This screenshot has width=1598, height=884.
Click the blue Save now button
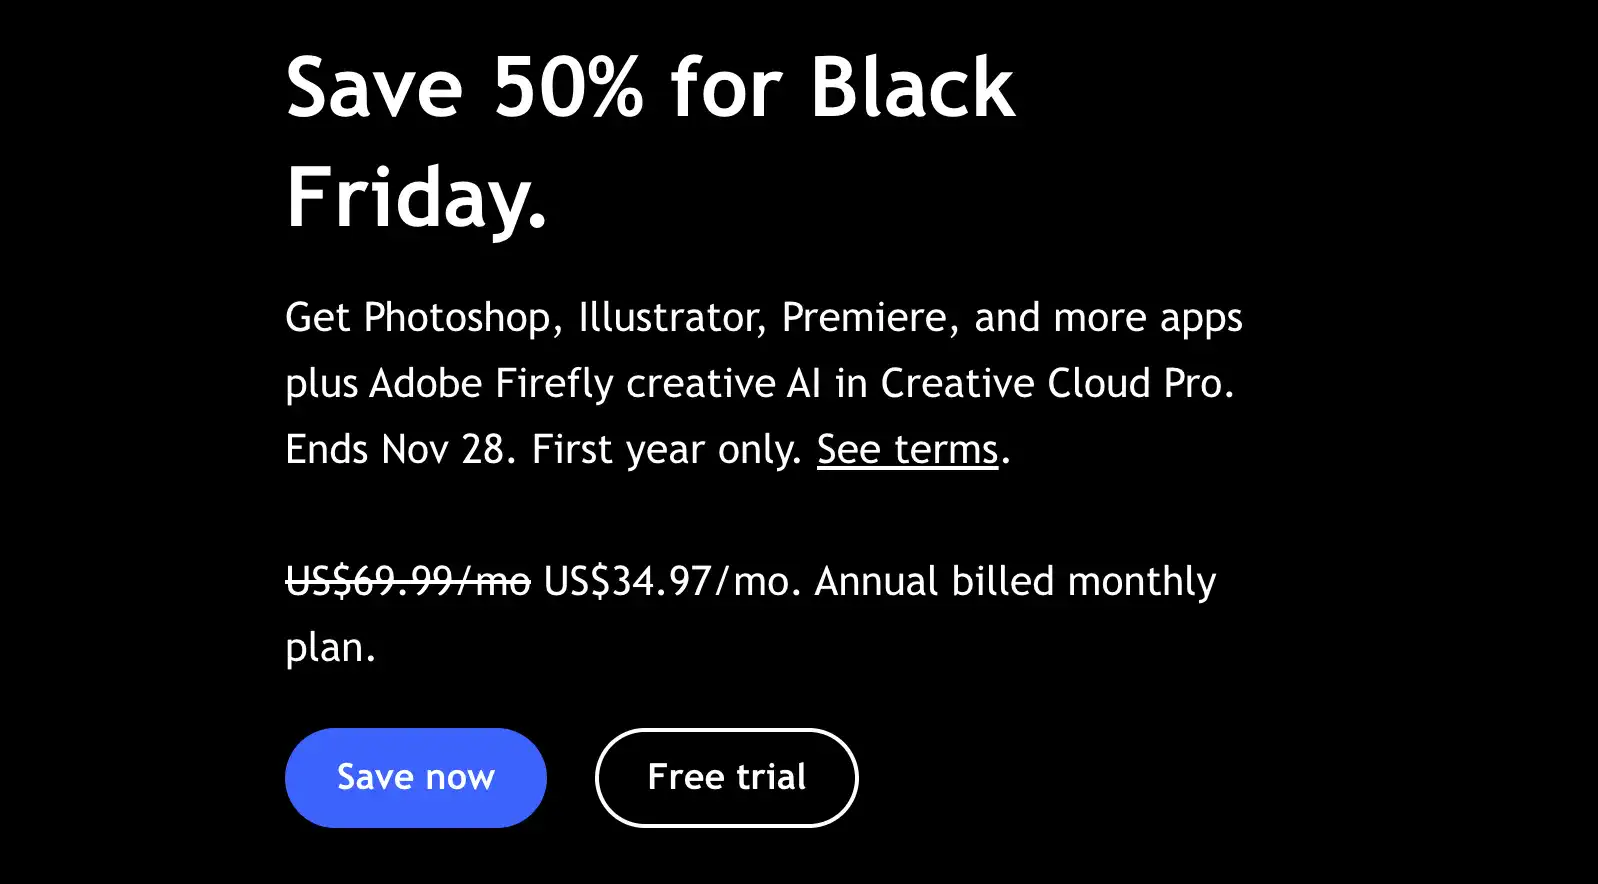pos(415,778)
